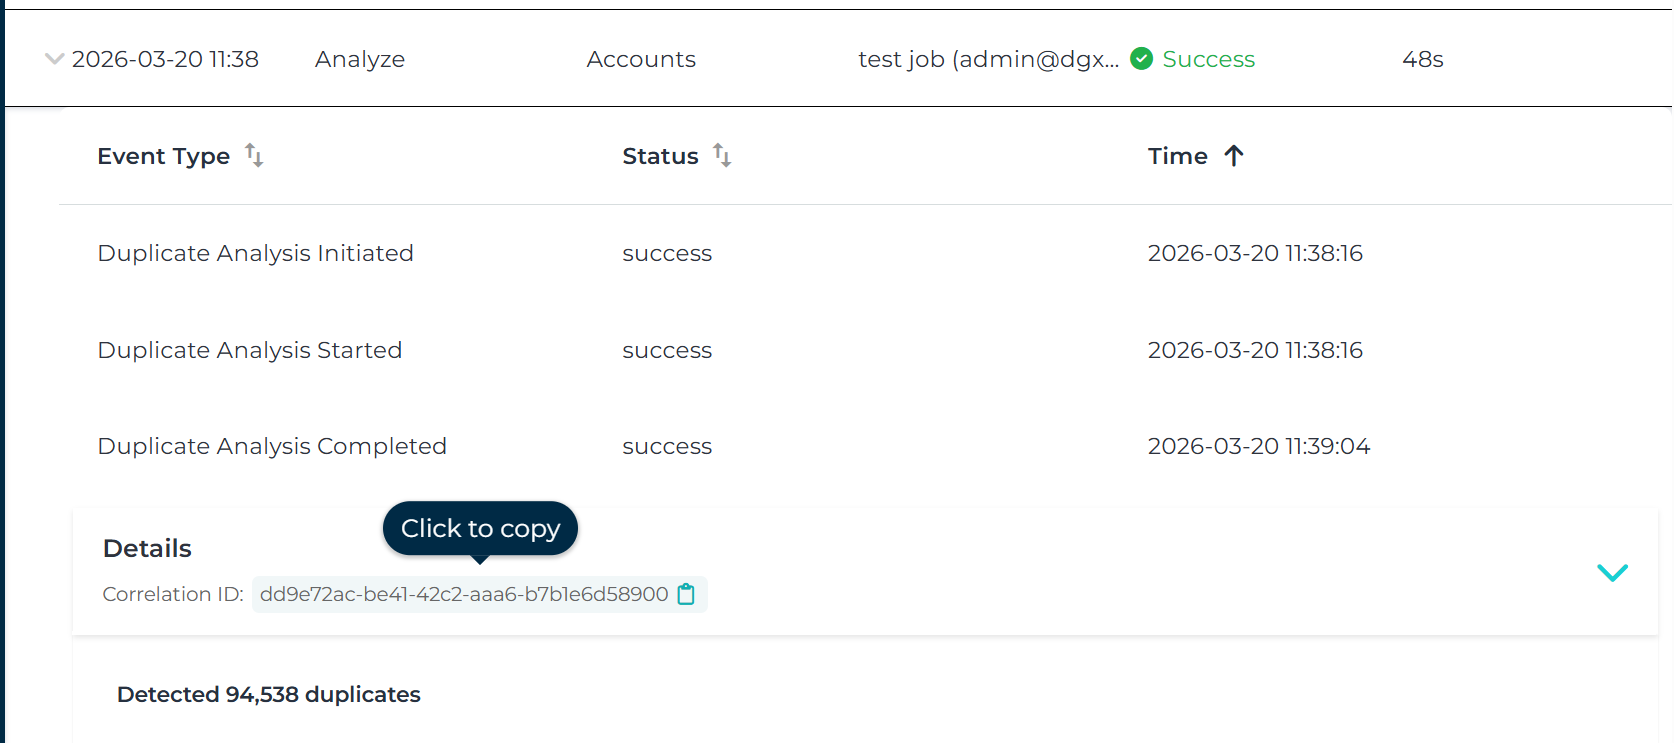Click timestamp 2026-03-20 11:39:04
The width and height of the screenshot is (1674, 743).
tap(1259, 446)
